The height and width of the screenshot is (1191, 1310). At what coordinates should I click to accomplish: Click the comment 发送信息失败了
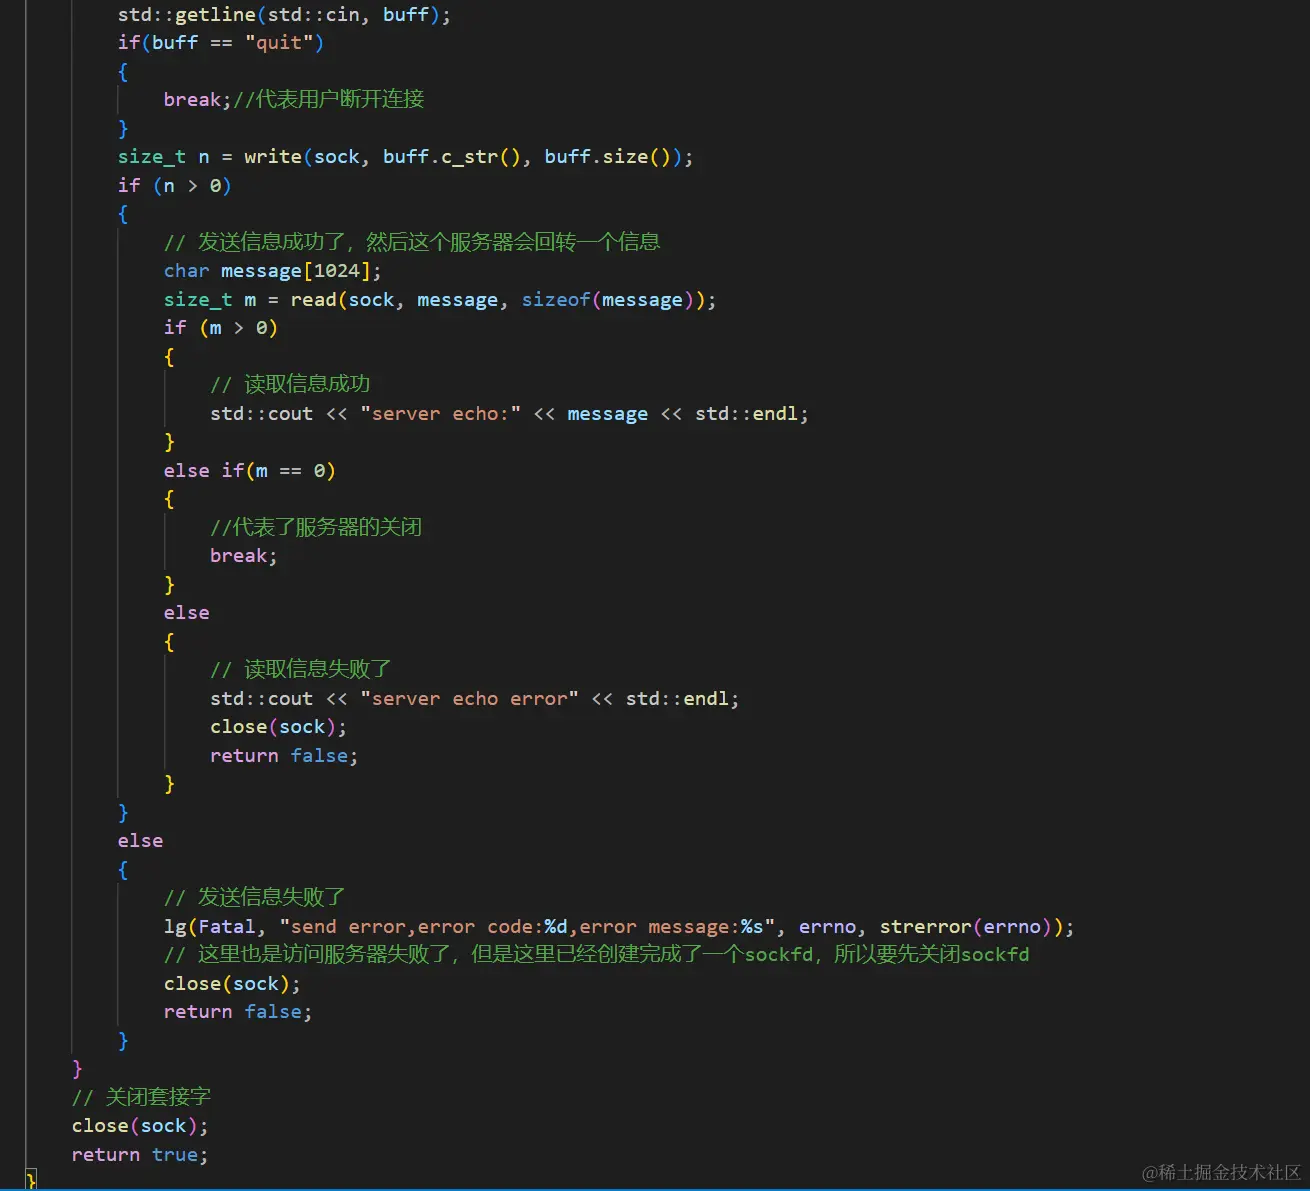click(255, 898)
